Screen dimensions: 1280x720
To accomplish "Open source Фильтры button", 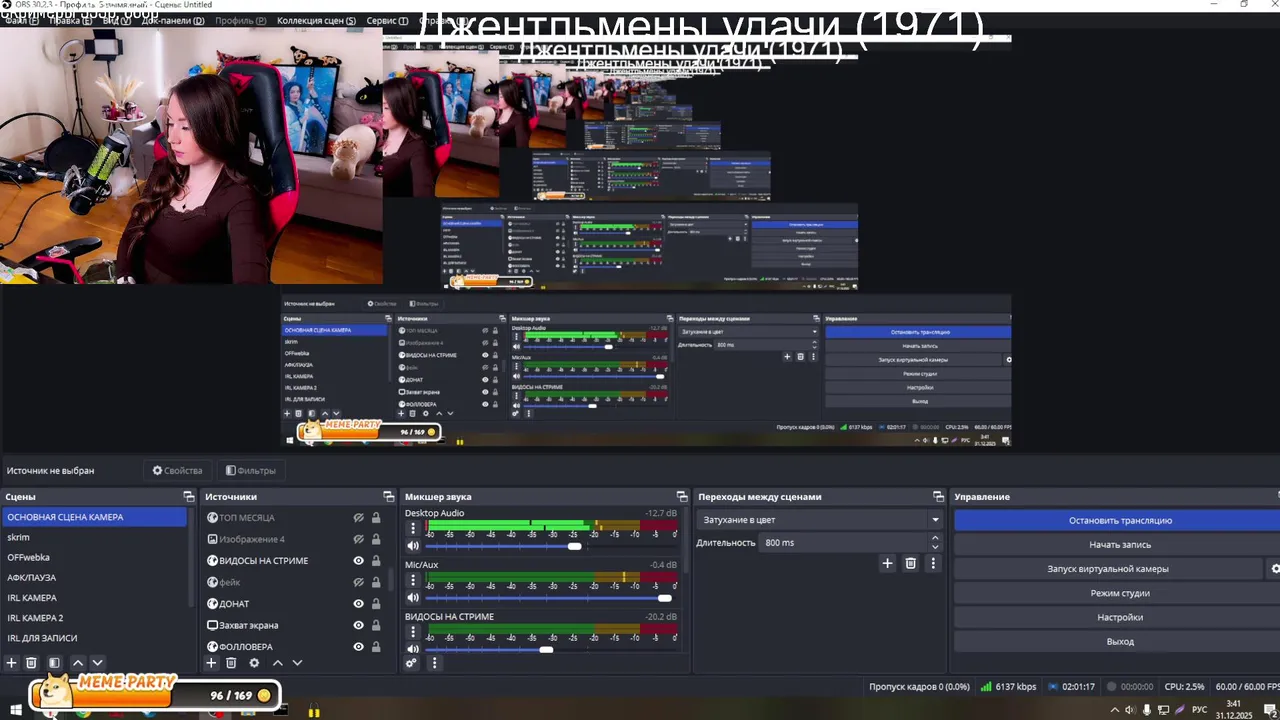I will (x=250, y=470).
